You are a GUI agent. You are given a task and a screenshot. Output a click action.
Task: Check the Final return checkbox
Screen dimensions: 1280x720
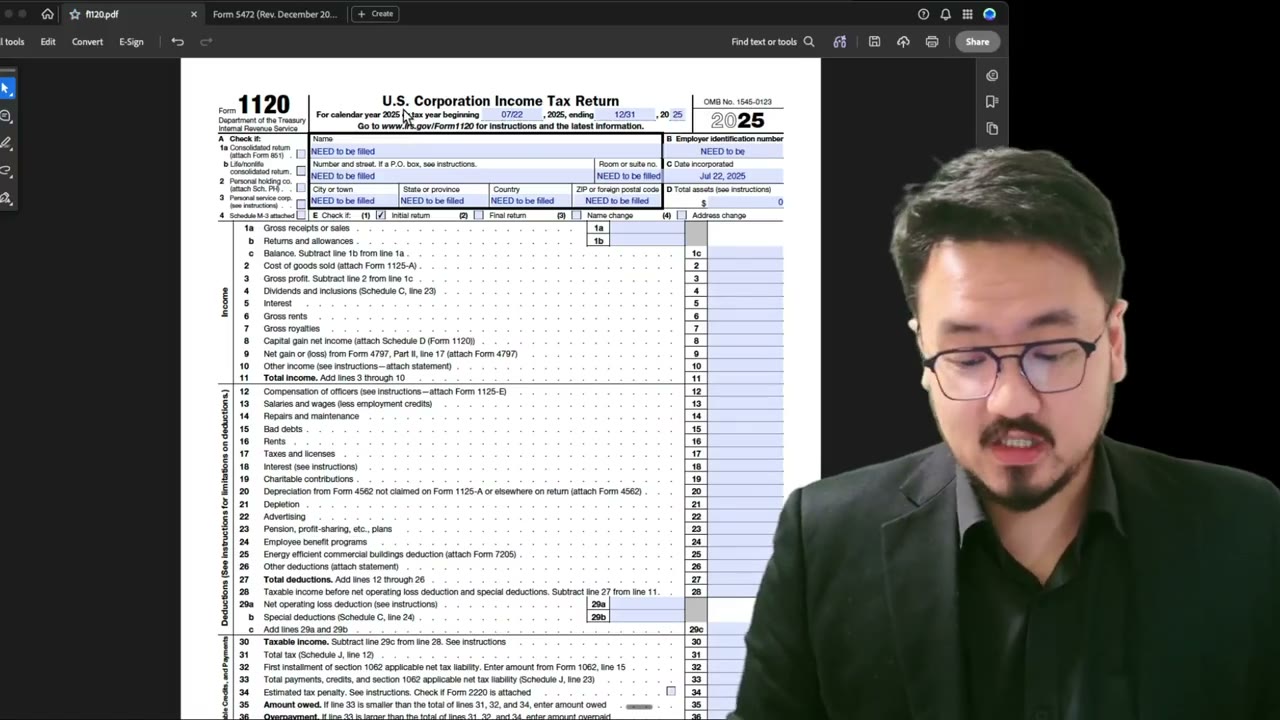478,215
